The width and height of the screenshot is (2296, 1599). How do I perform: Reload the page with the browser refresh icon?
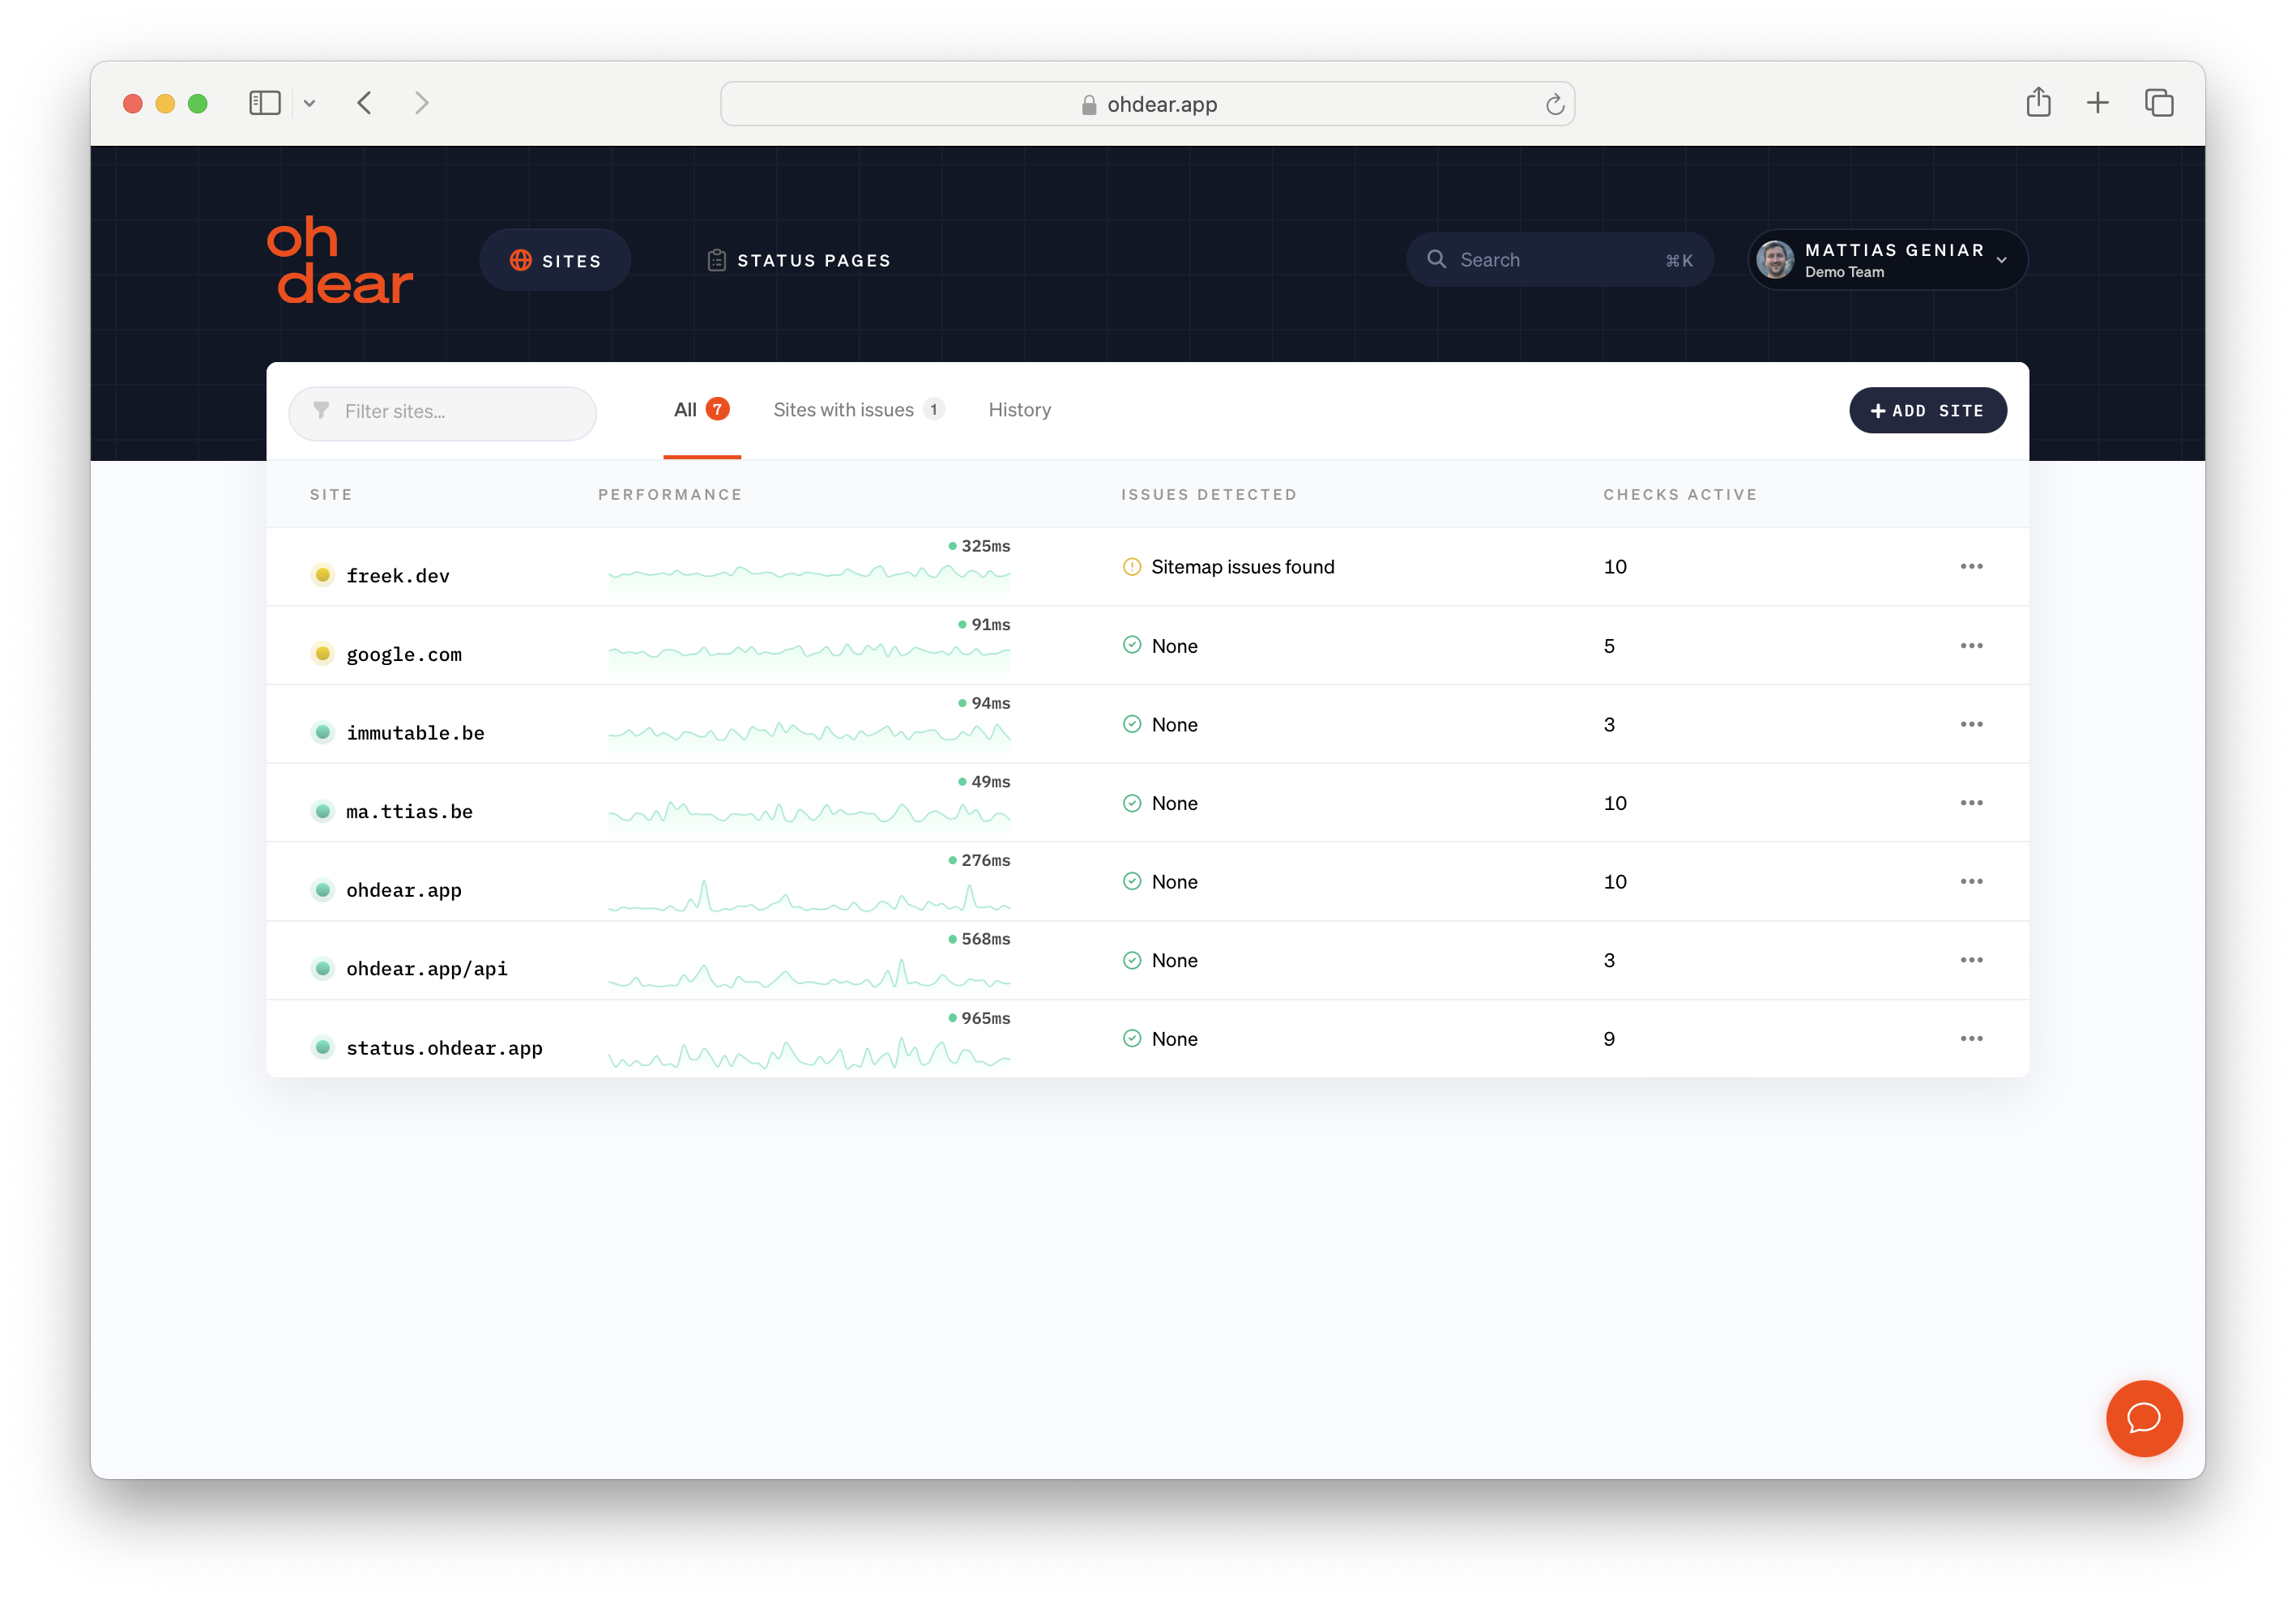pyautogui.click(x=1553, y=103)
